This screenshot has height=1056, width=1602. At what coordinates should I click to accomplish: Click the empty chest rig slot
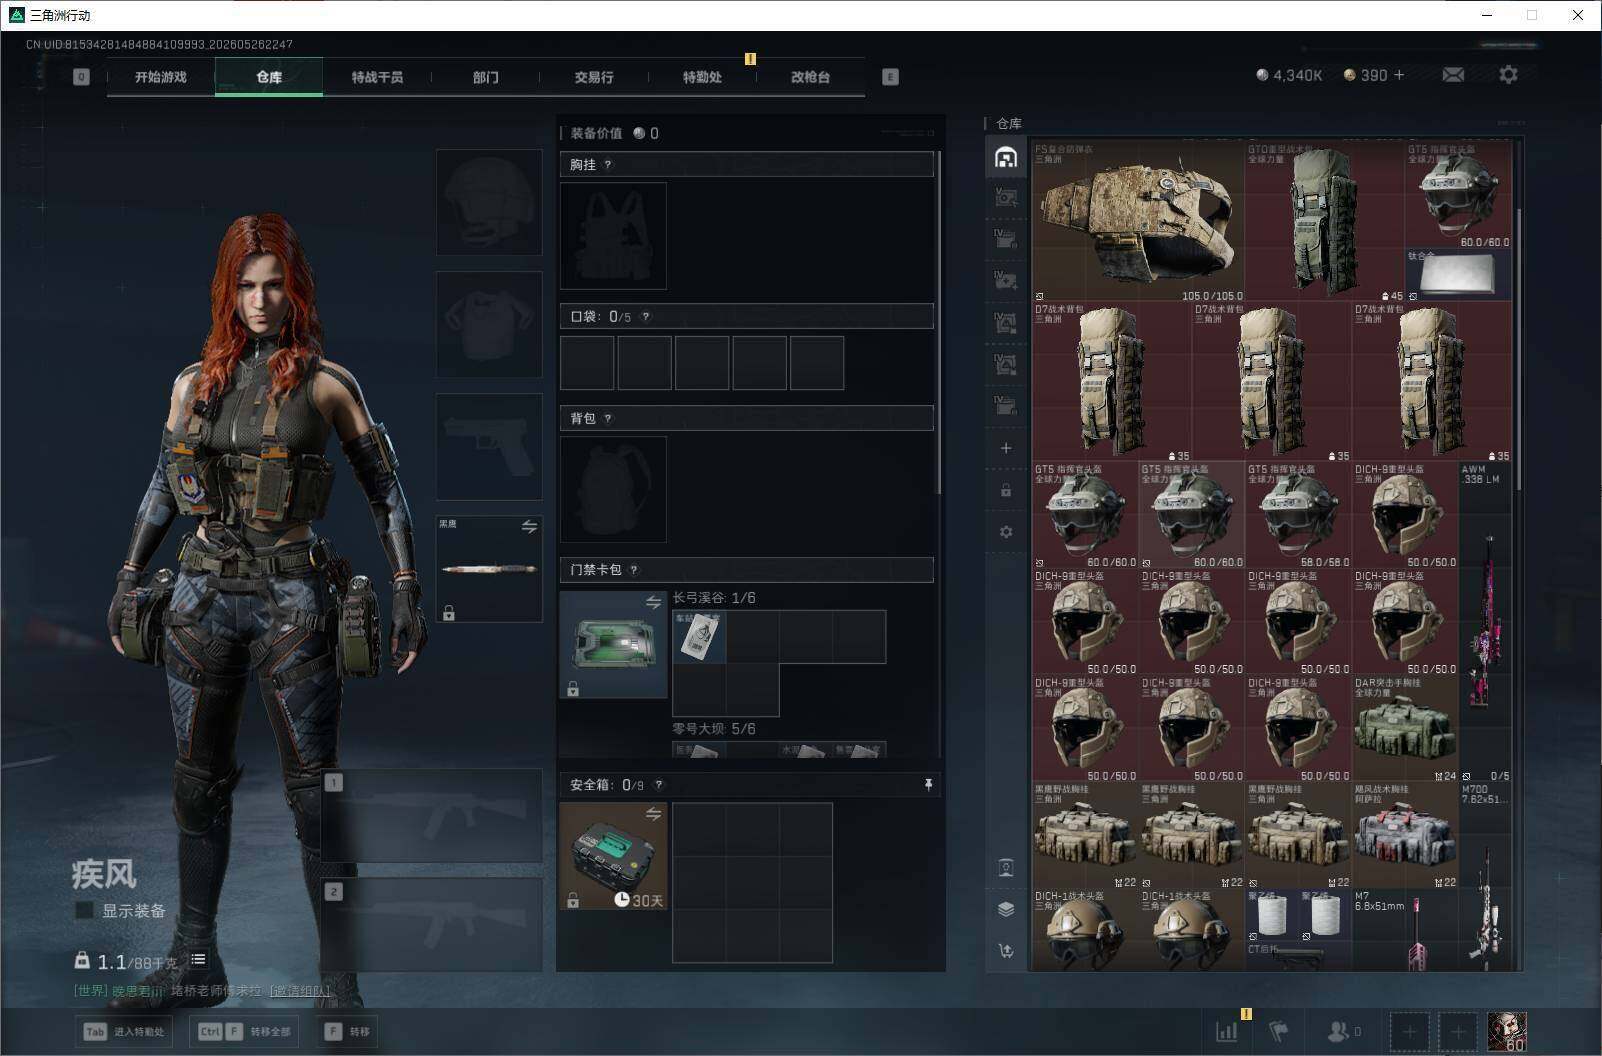(x=613, y=236)
